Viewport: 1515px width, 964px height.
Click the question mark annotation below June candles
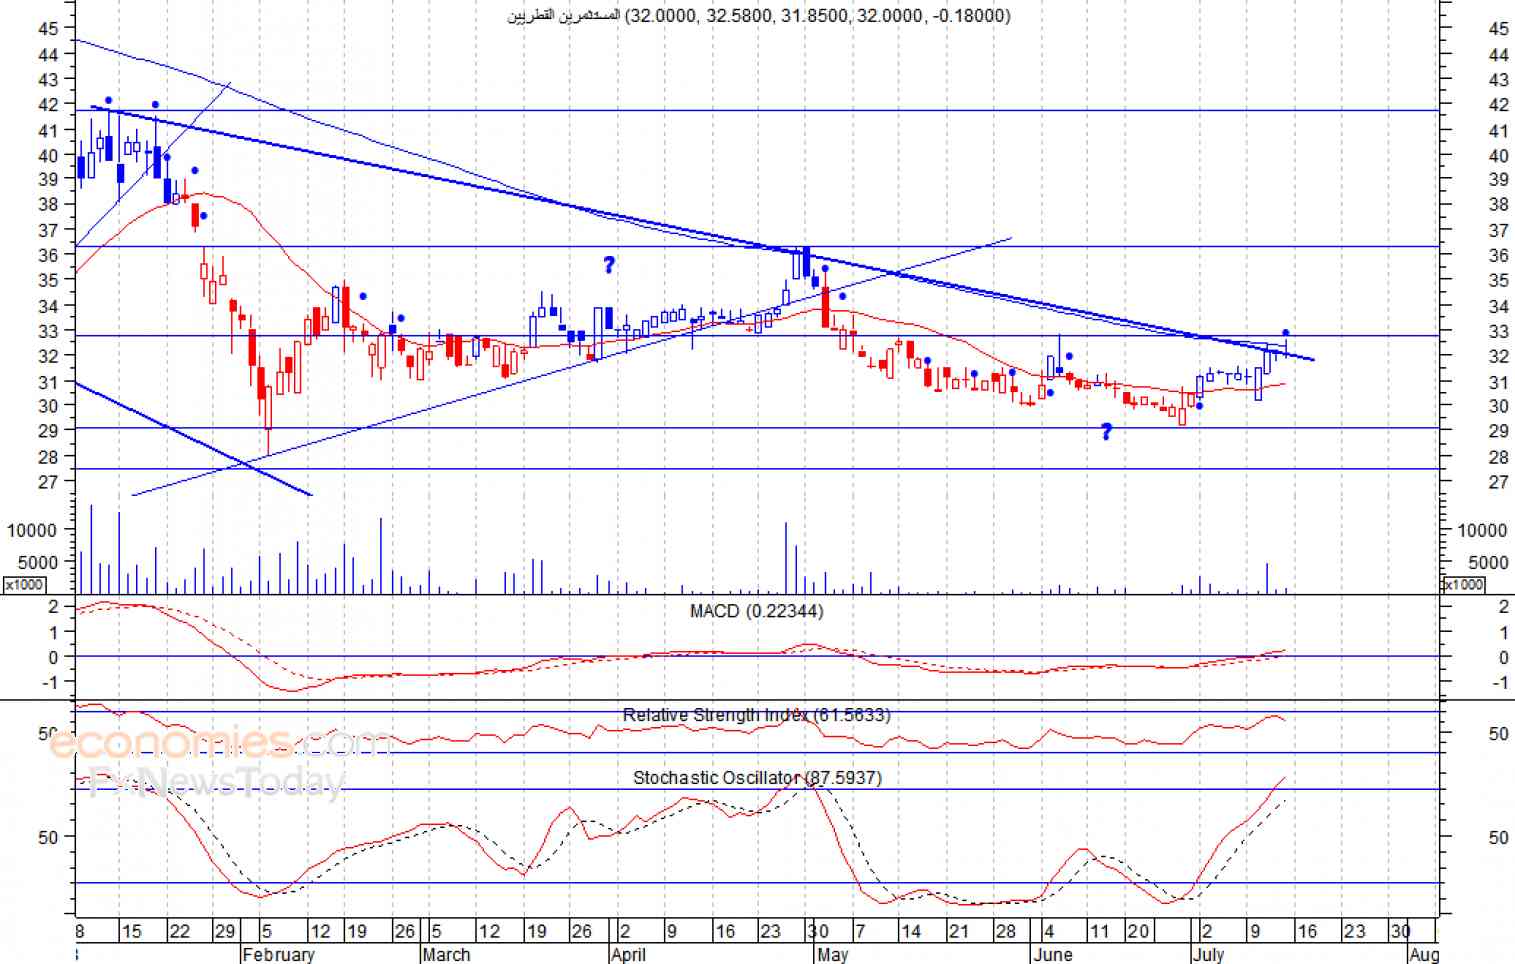coord(1106,431)
